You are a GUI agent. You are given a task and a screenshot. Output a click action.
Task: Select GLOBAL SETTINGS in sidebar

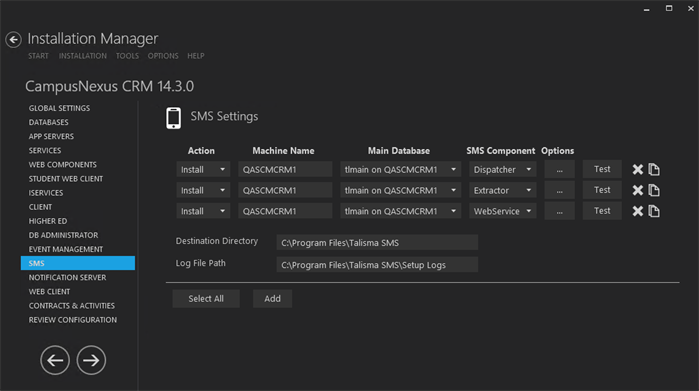pos(59,108)
